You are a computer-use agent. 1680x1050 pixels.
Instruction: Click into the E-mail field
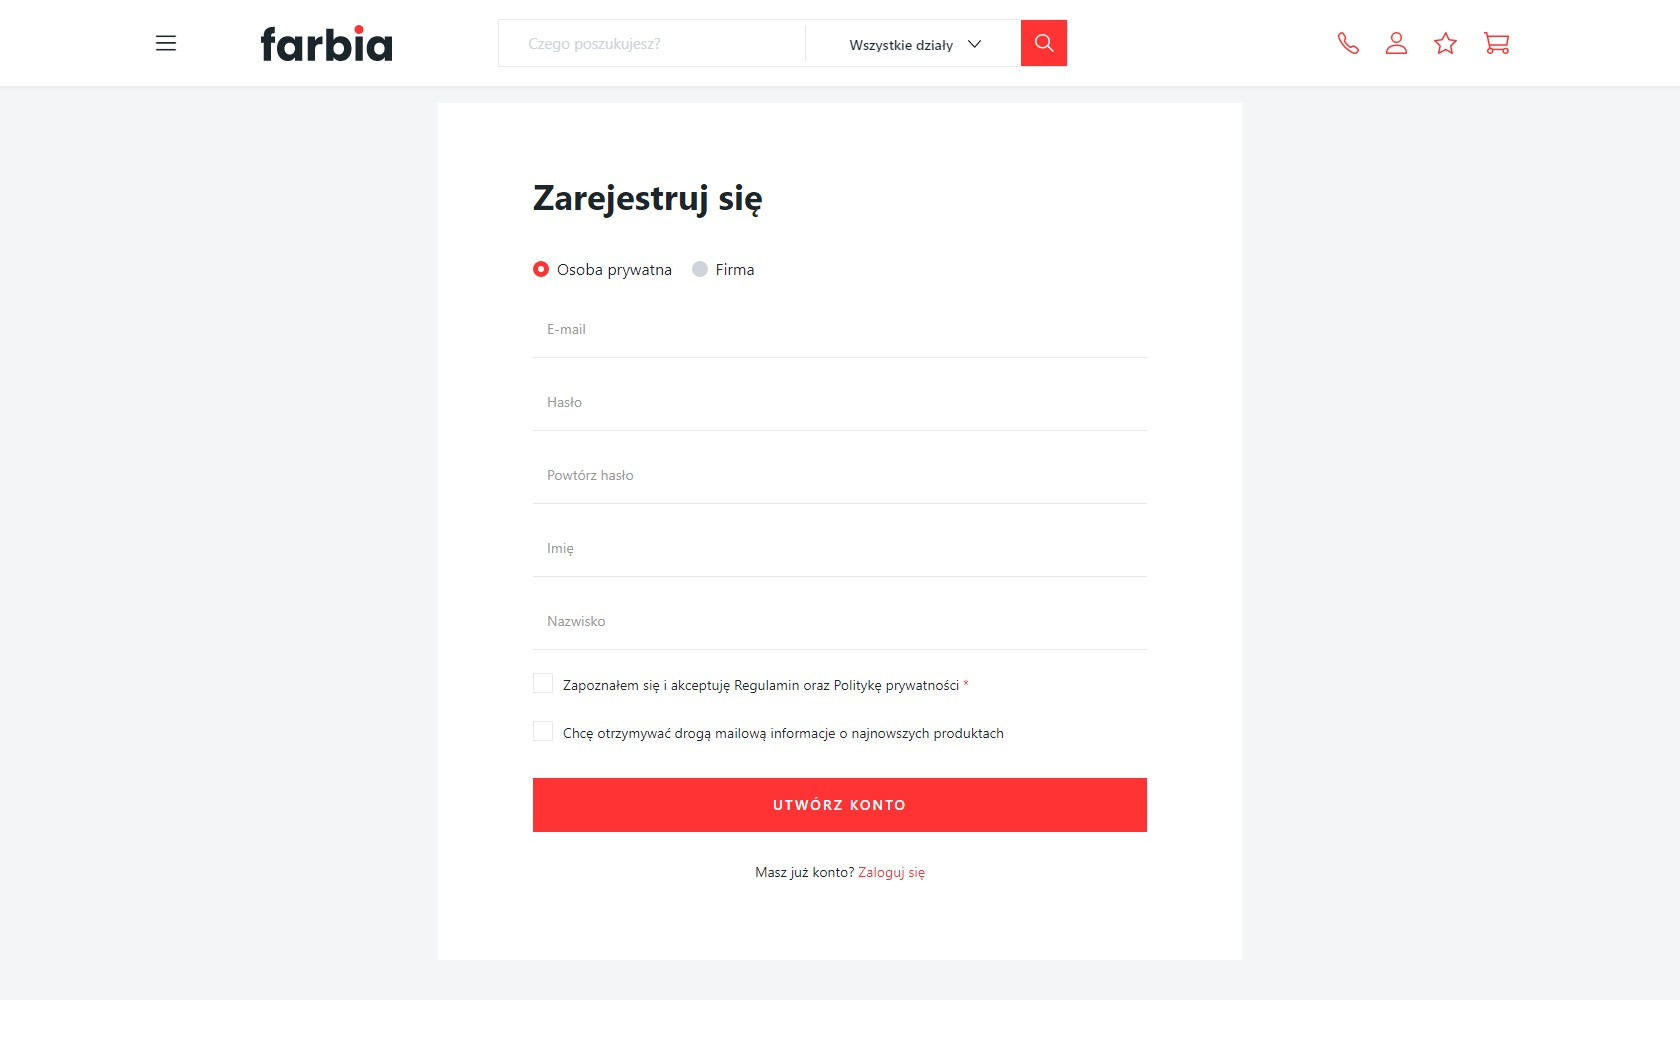pyautogui.click(x=839, y=330)
